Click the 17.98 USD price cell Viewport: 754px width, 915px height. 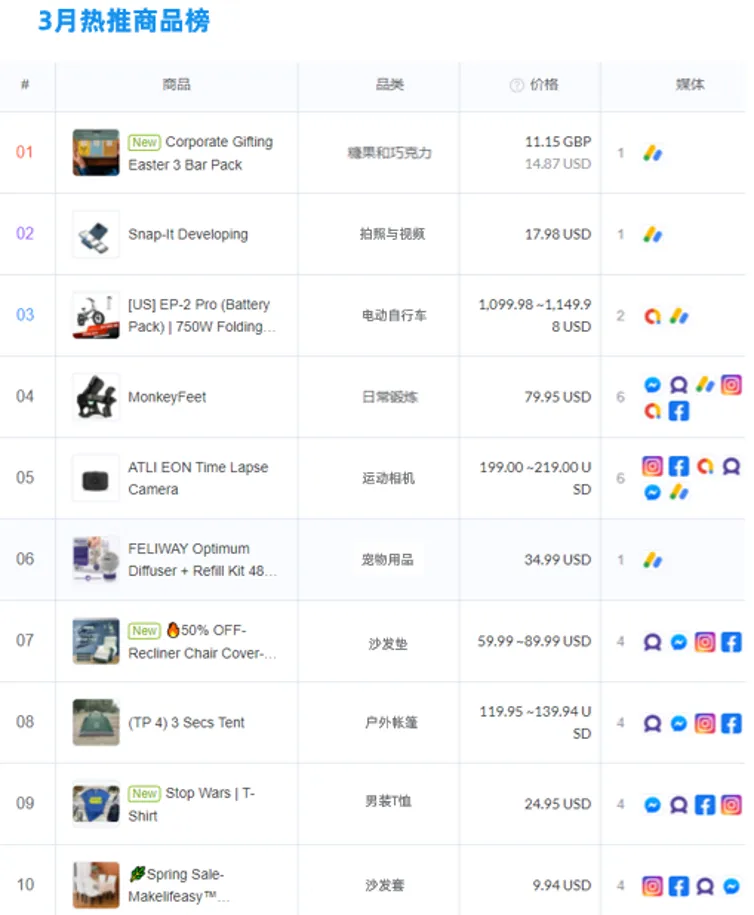(558, 235)
